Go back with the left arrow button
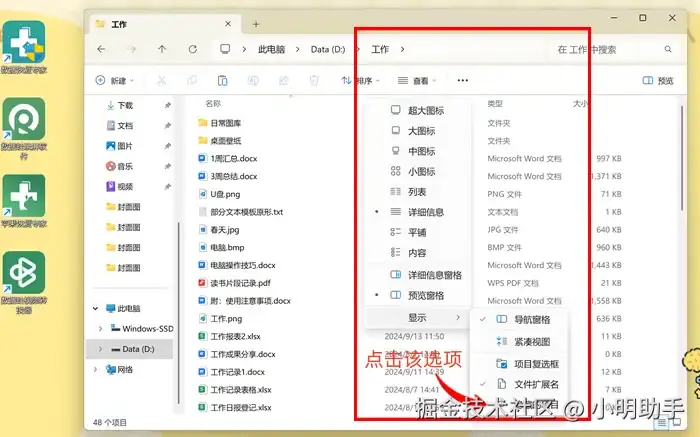Viewport: 700px width, 437px height. tap(101, 49)
